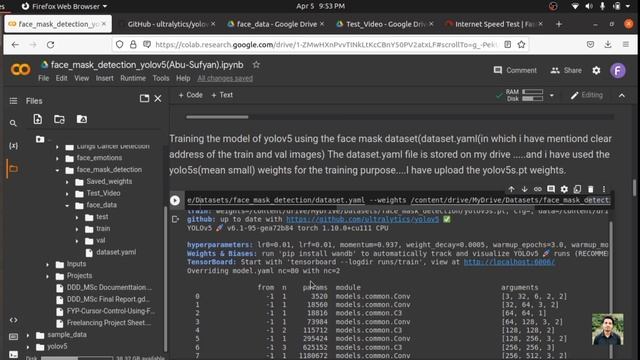Open the Runtime menu
This screenshot has width=640, height=360.
[x=133, y=78]
